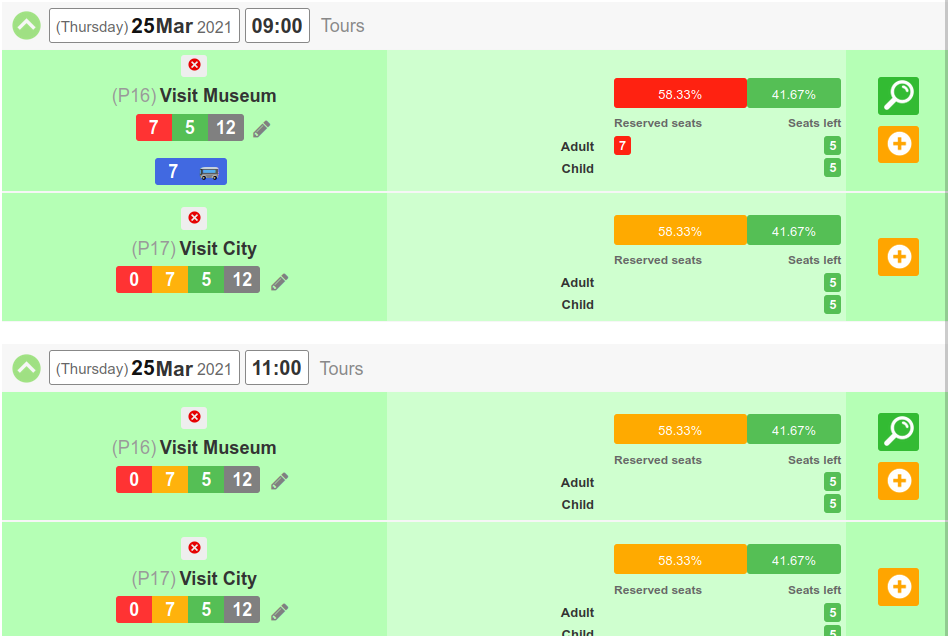The image size is (948, 636).
Task: Add reservation with plus for 11:00 Visit Museum
Action: [x=898, y=481]
